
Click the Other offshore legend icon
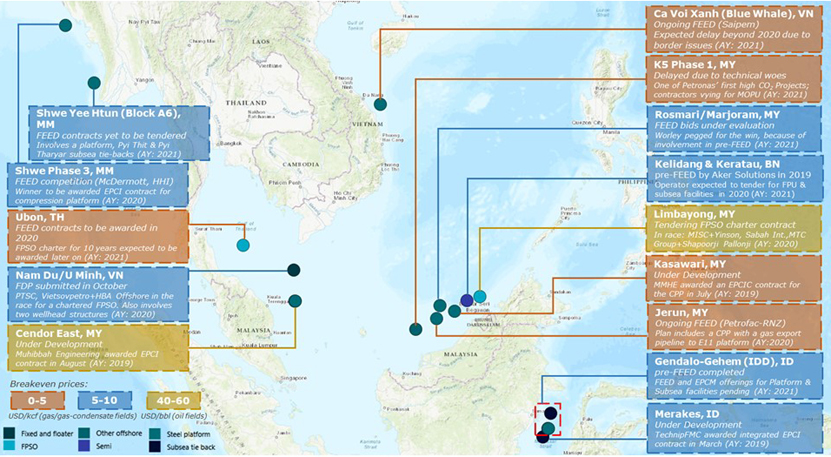[84, 433]
